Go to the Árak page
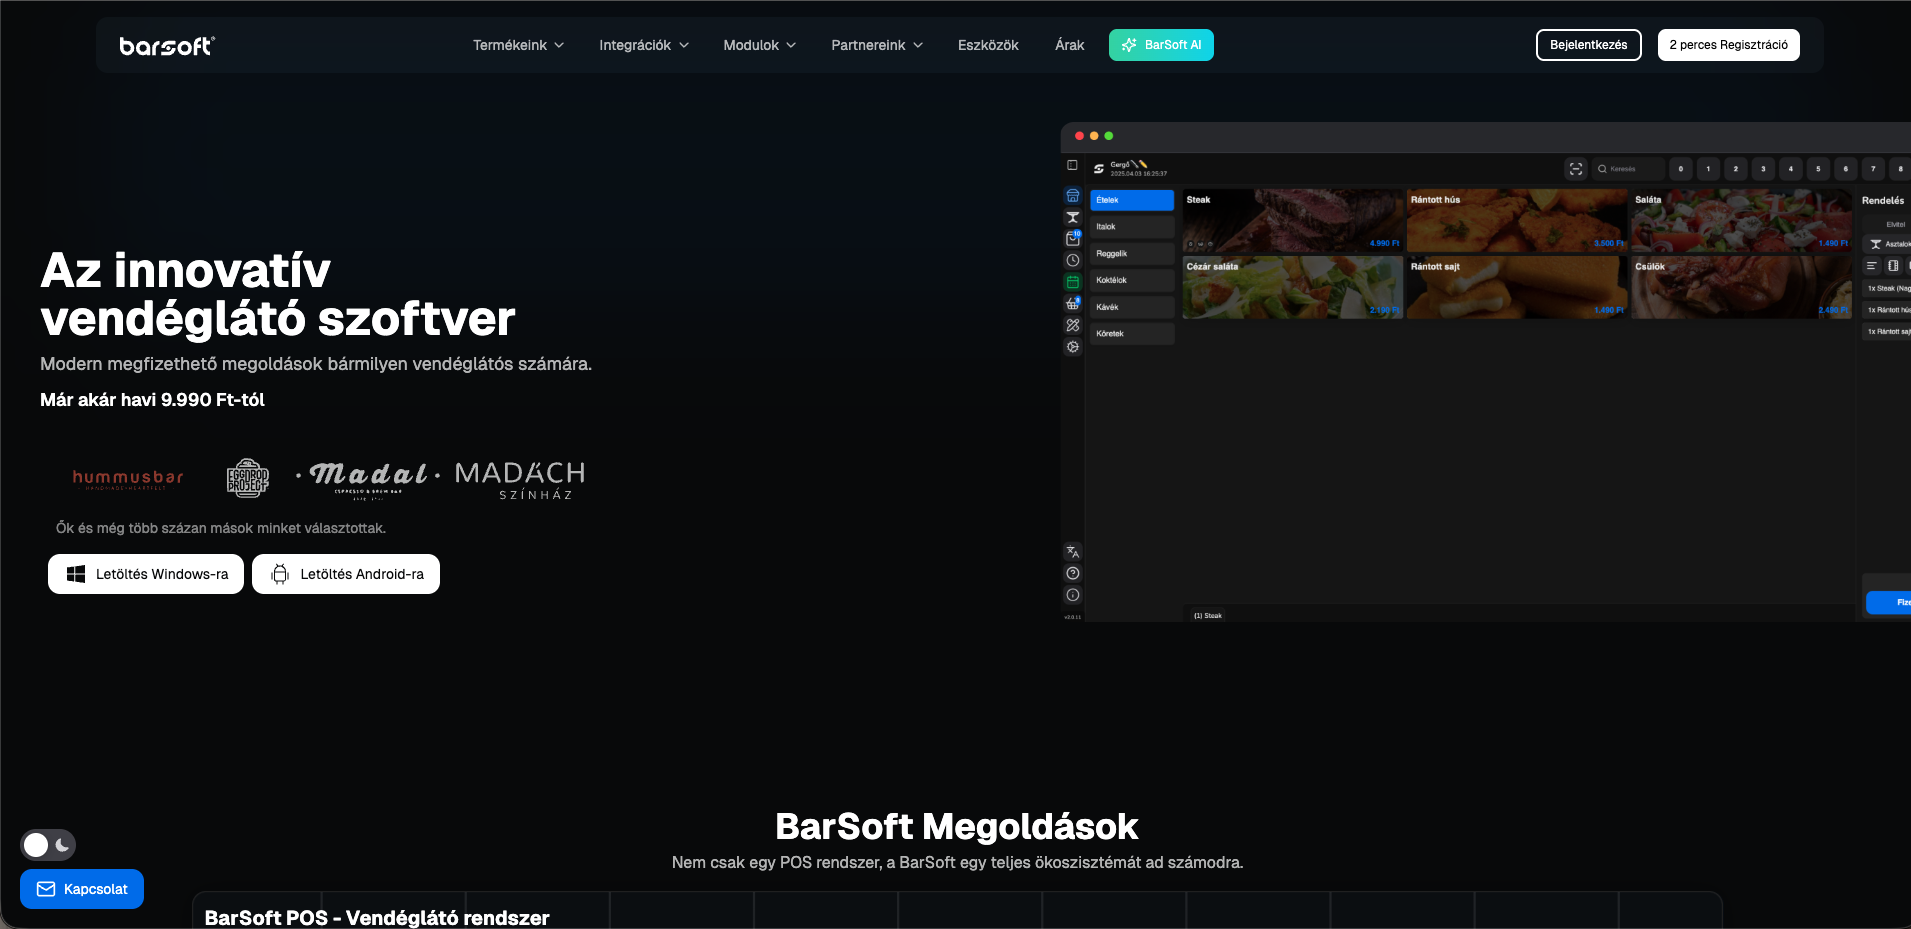1911x929 pixels. (x=1069, y=45)
